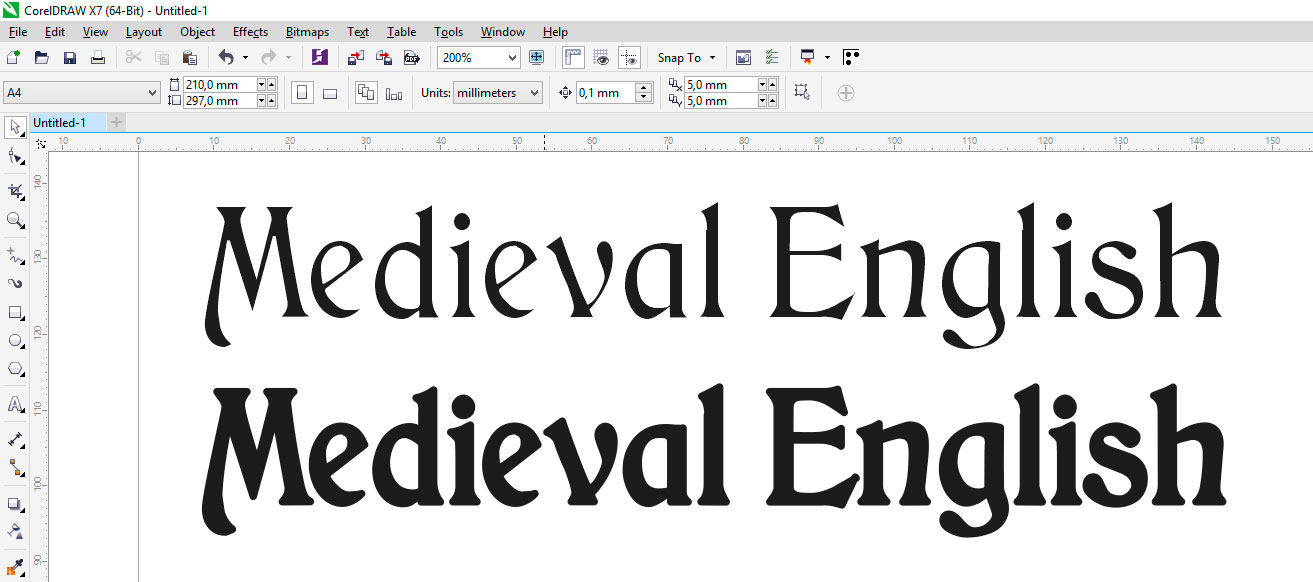Select the Rectangle tool
The height and width of the screenshot is (582, 1313).
(x=15, y=312)
